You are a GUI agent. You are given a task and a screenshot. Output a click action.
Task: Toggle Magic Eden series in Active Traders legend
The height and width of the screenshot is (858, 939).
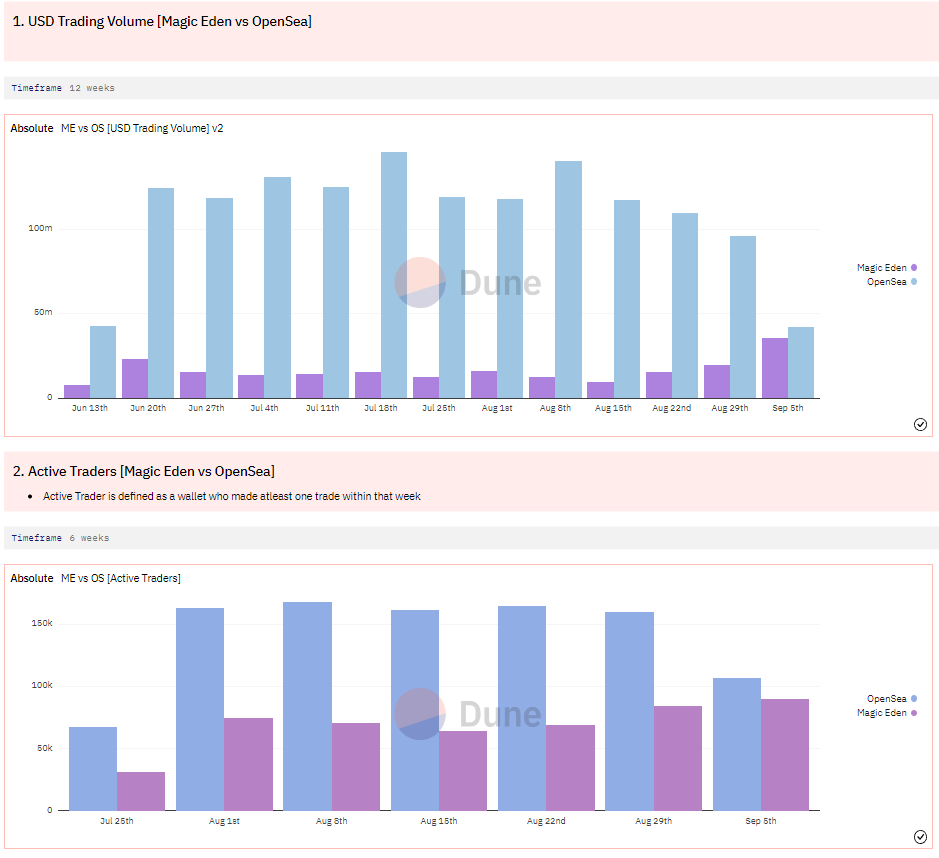click(886, 713)
